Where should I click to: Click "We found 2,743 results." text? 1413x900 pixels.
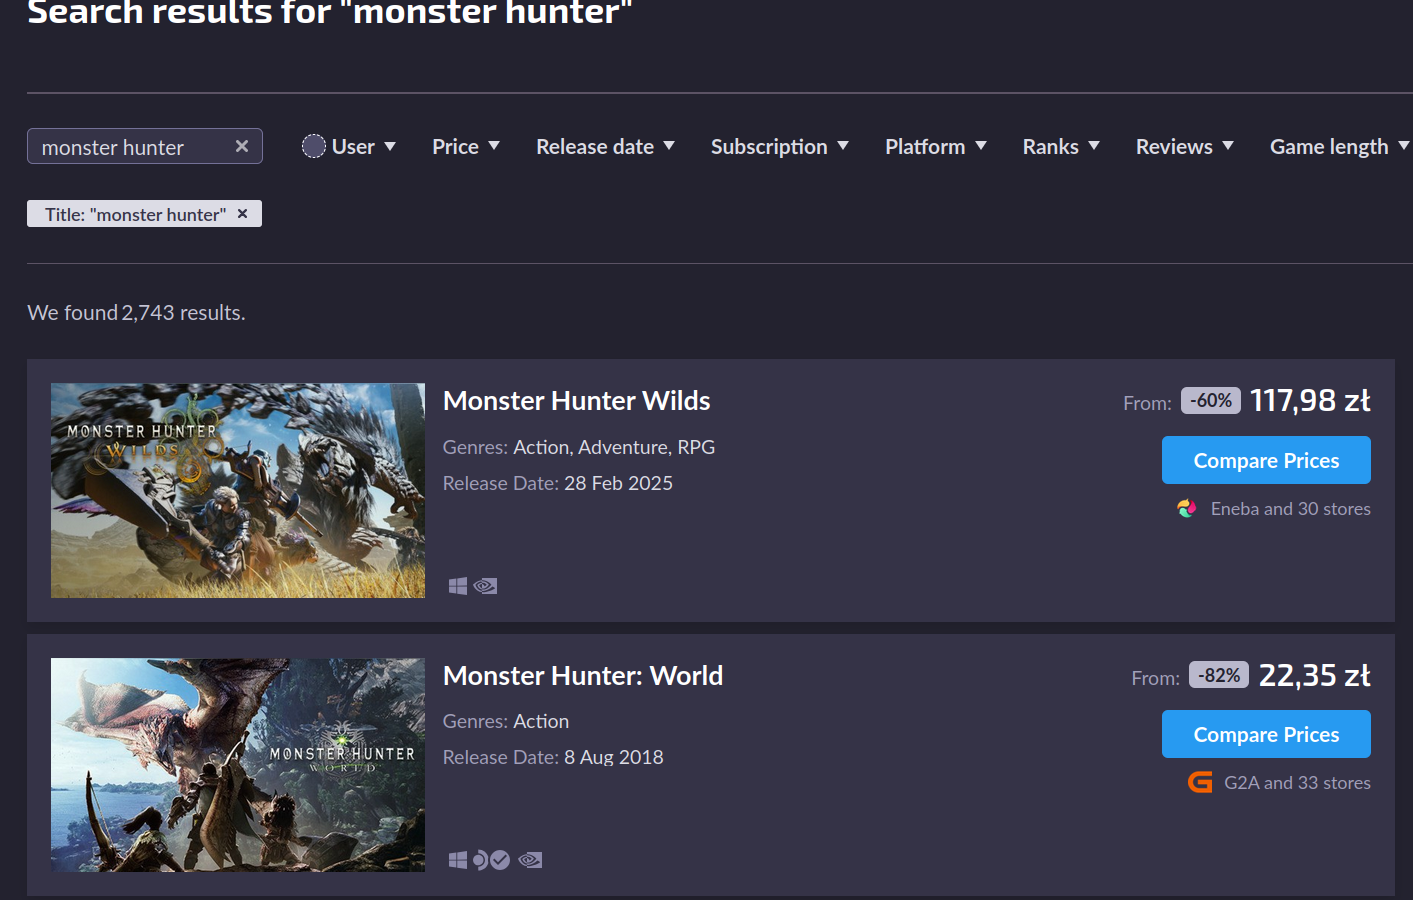(x=136, y=313)
